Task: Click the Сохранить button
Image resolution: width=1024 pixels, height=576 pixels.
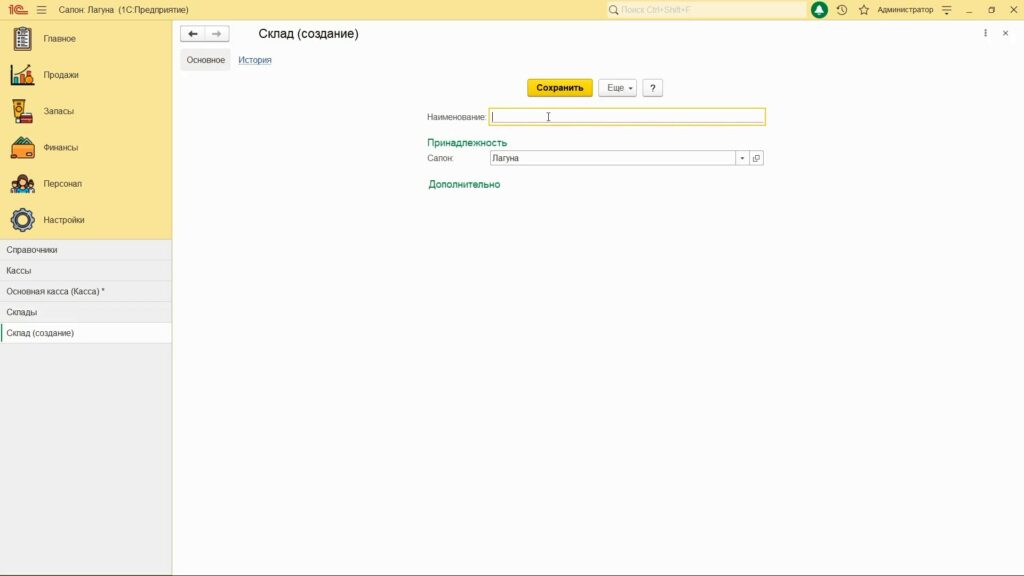Action: pos(560,88)
